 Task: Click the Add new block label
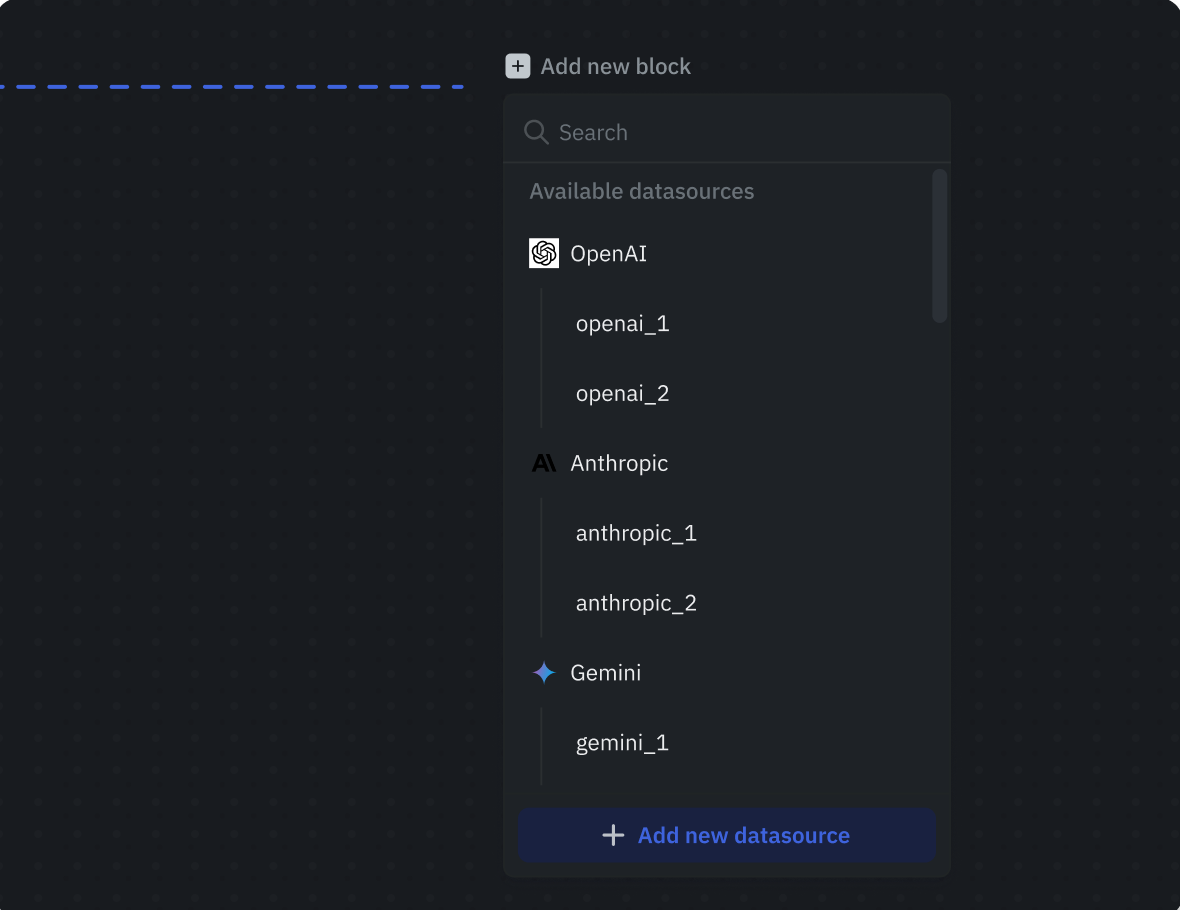615,66
